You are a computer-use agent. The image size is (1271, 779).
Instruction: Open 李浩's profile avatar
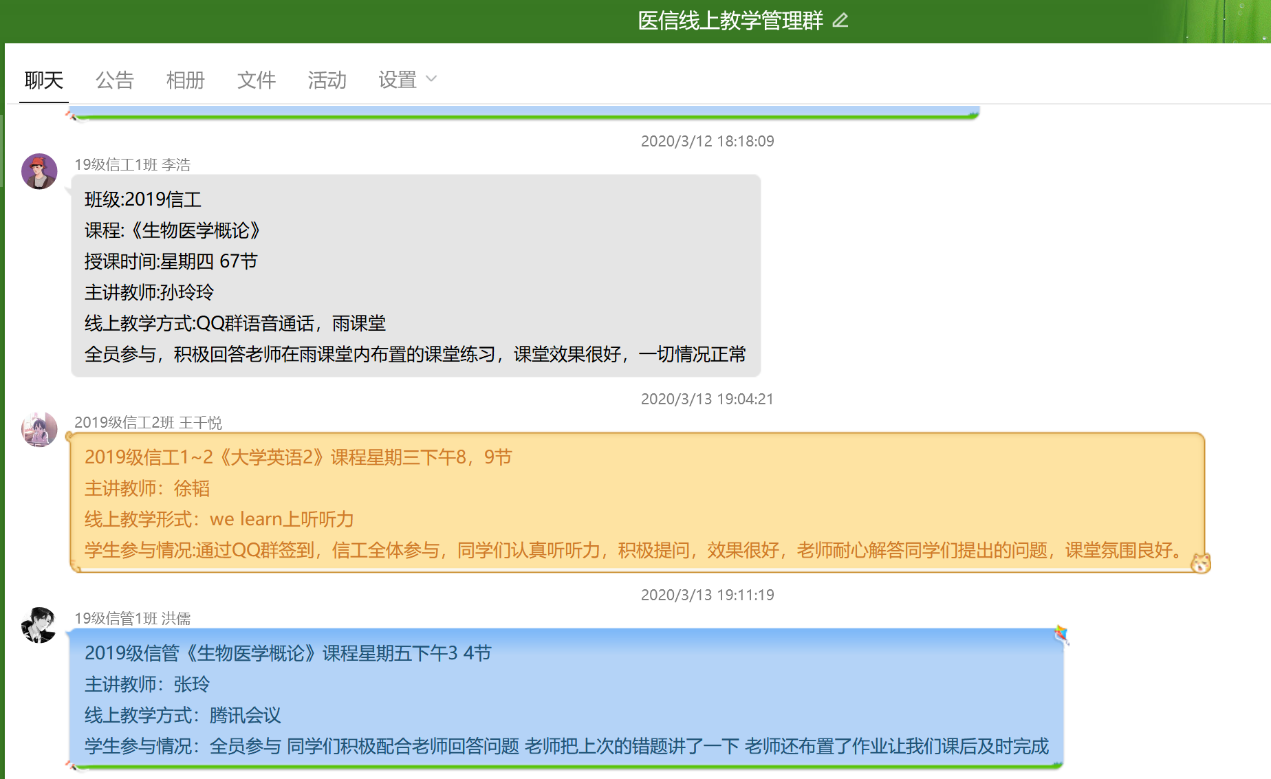(x=39, y=171)
